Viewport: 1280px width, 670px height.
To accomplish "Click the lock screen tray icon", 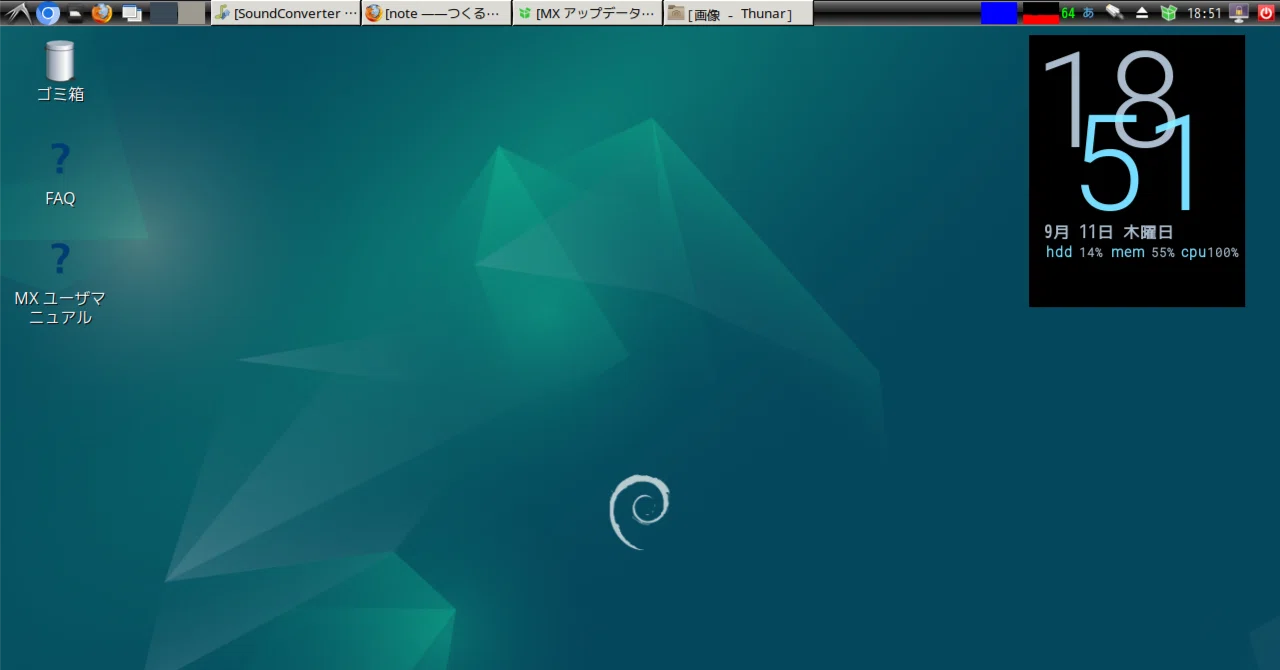I will pyautogui.click(x=1240, y=13).
